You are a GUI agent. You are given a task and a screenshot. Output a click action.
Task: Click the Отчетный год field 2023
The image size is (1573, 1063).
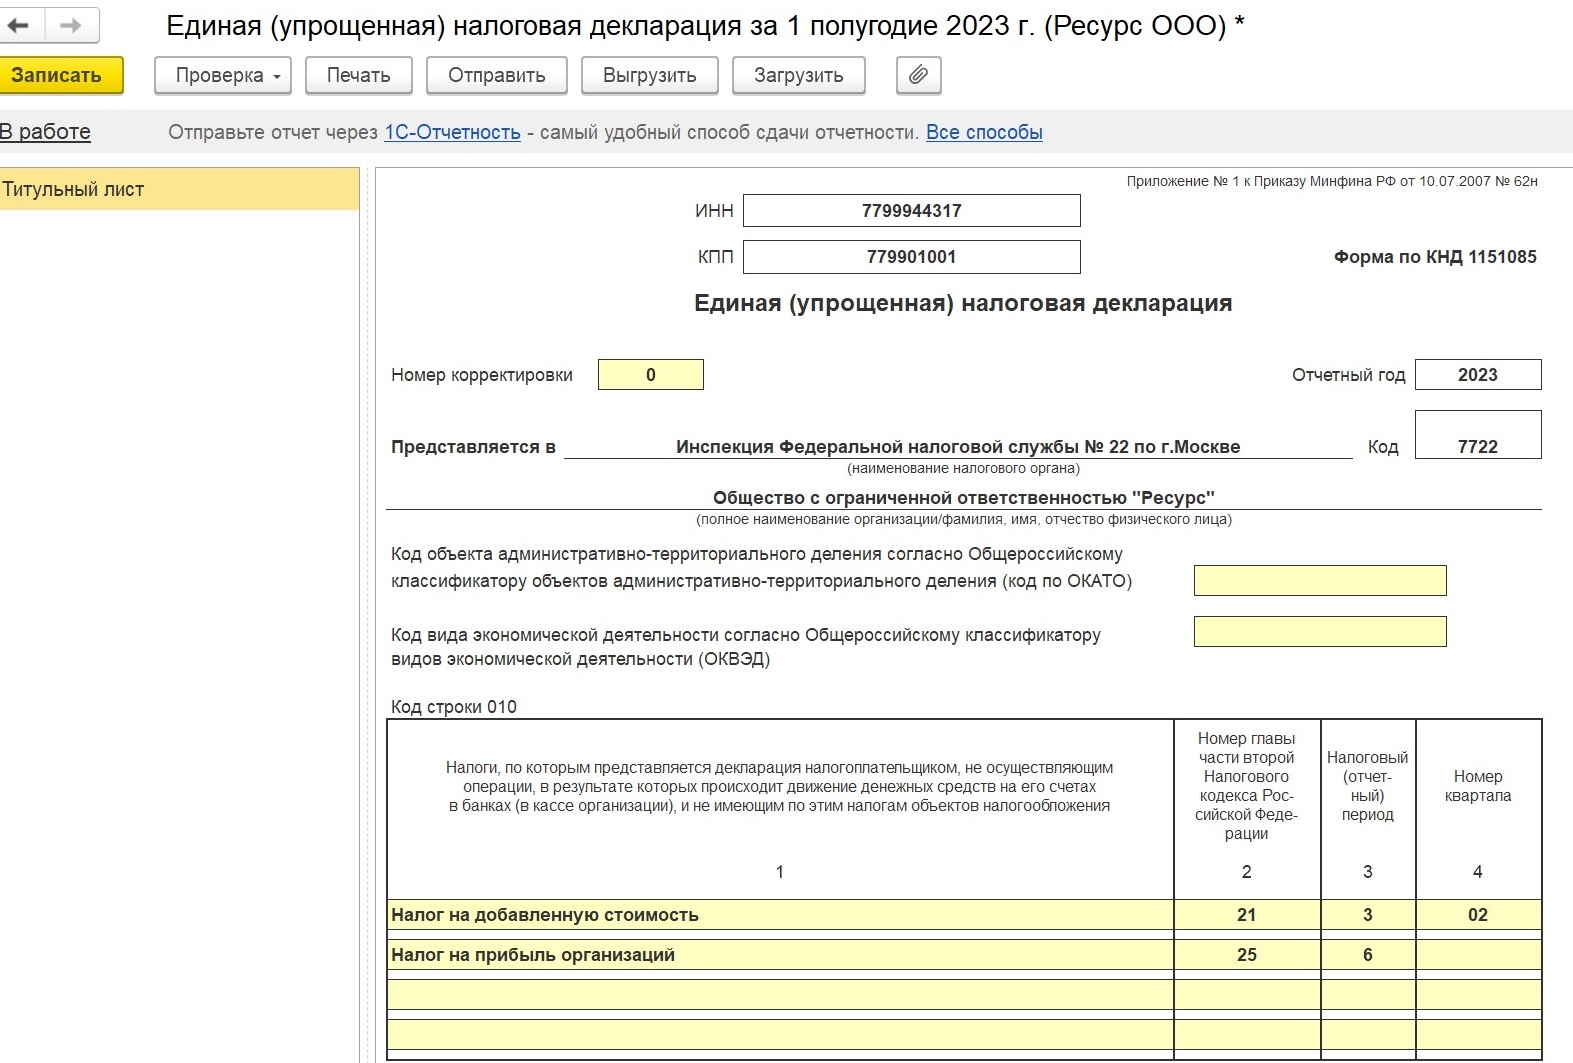1478,375
